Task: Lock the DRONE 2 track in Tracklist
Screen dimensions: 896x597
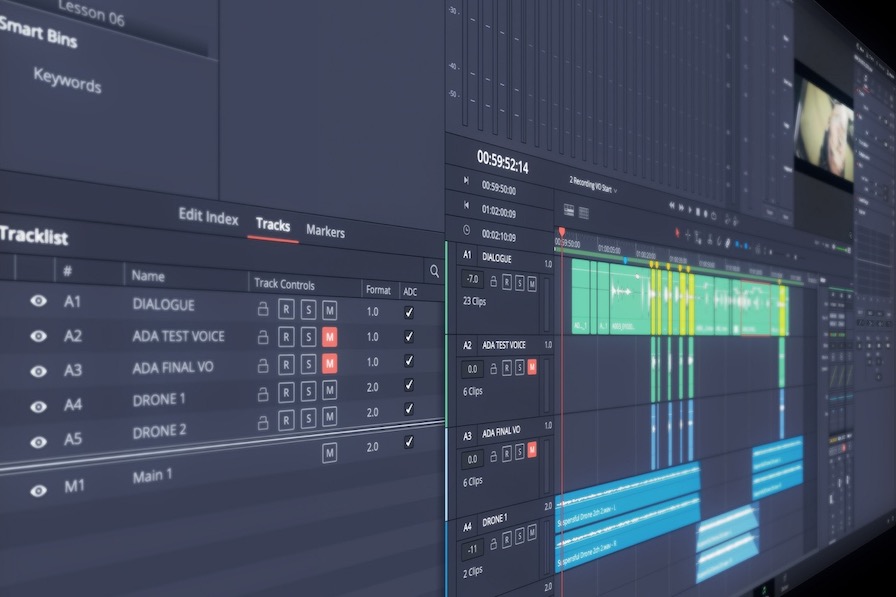Action: [263, 422]
